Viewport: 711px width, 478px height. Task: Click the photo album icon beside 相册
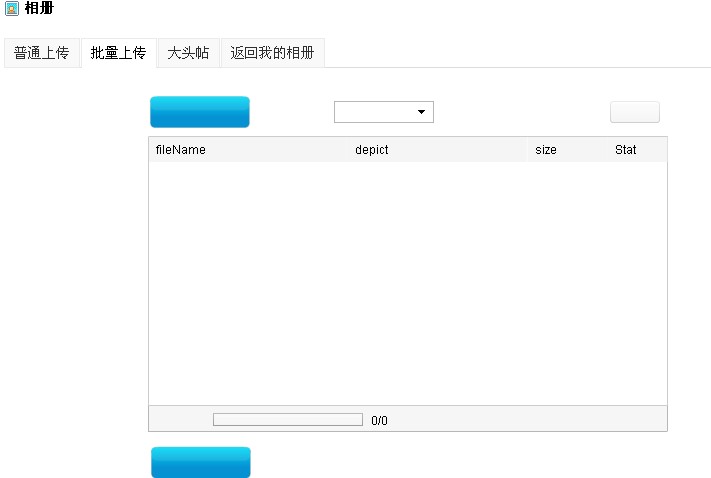[x=12, y=8]
